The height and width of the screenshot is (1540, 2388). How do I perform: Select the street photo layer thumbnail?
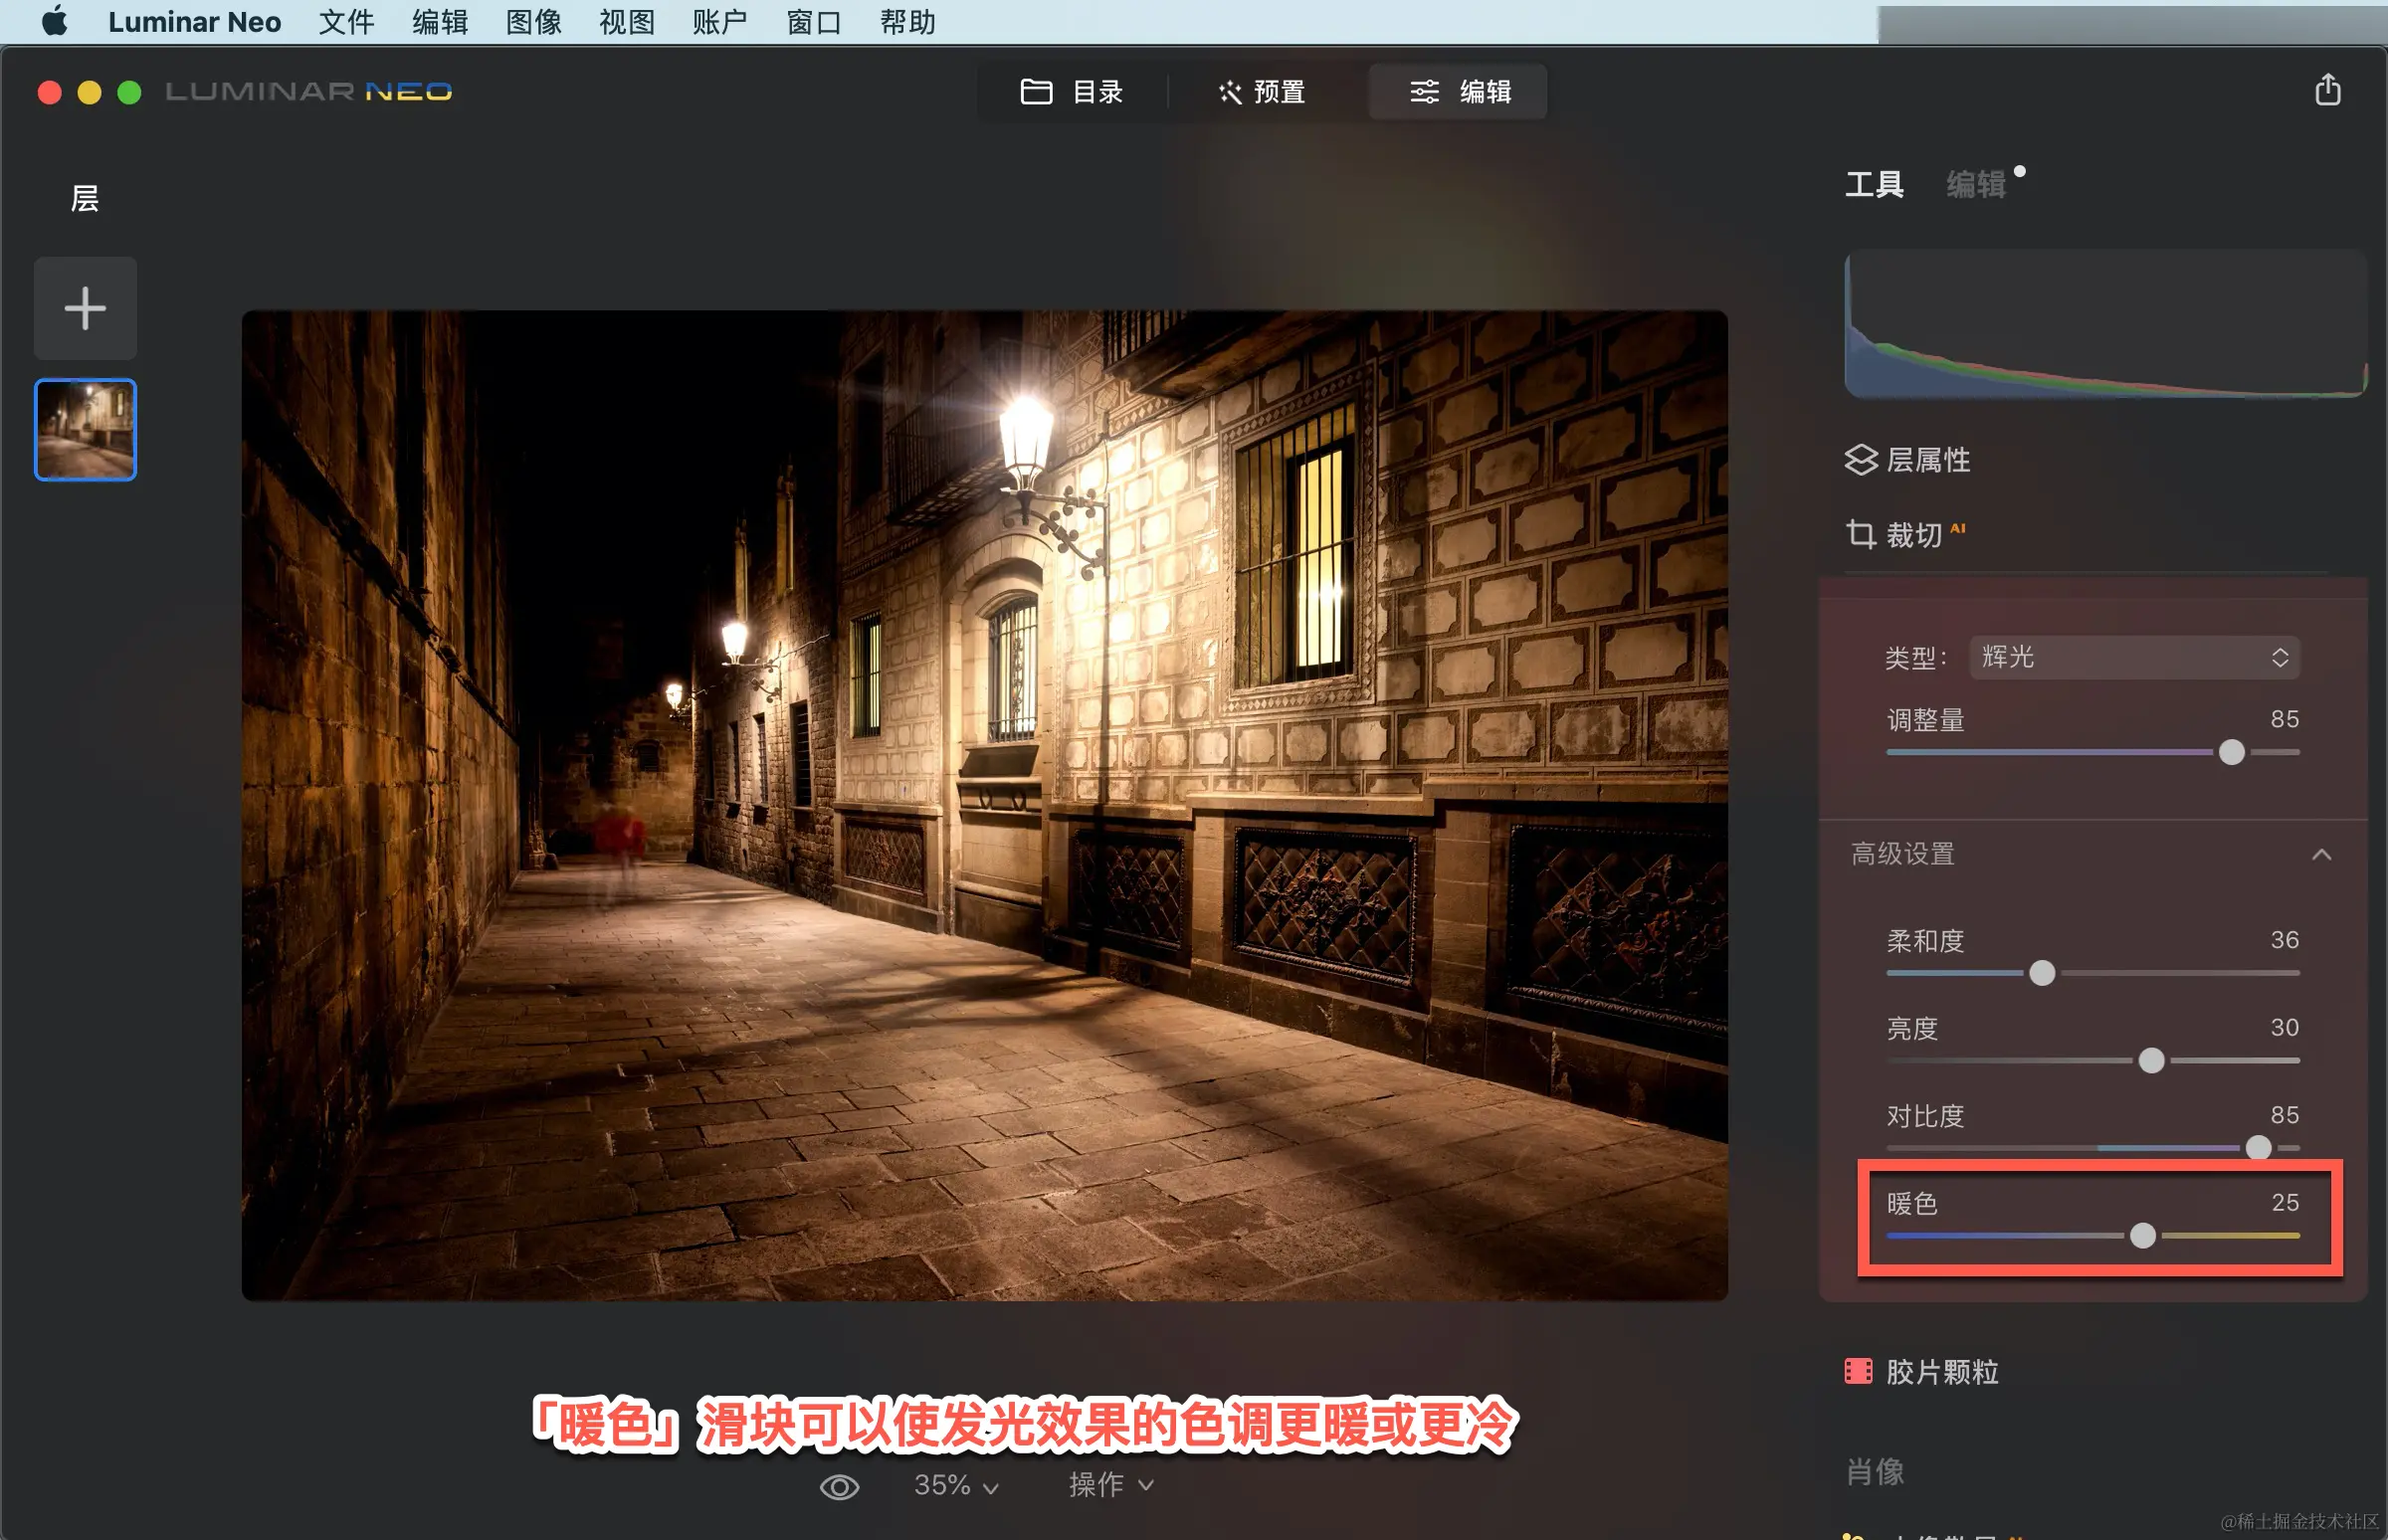pos(85,430)
